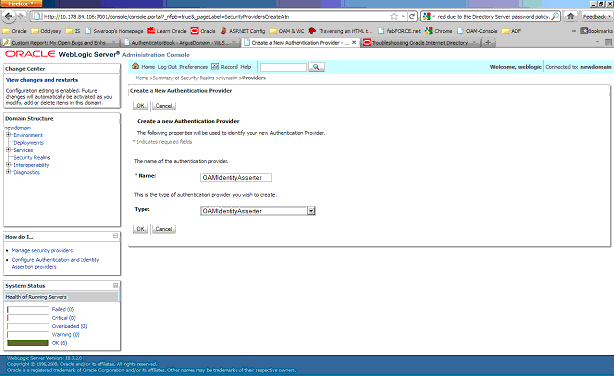
Task: Click the search magnifier in browser search box
Action: pyautogui.click(x=555, y=16)
